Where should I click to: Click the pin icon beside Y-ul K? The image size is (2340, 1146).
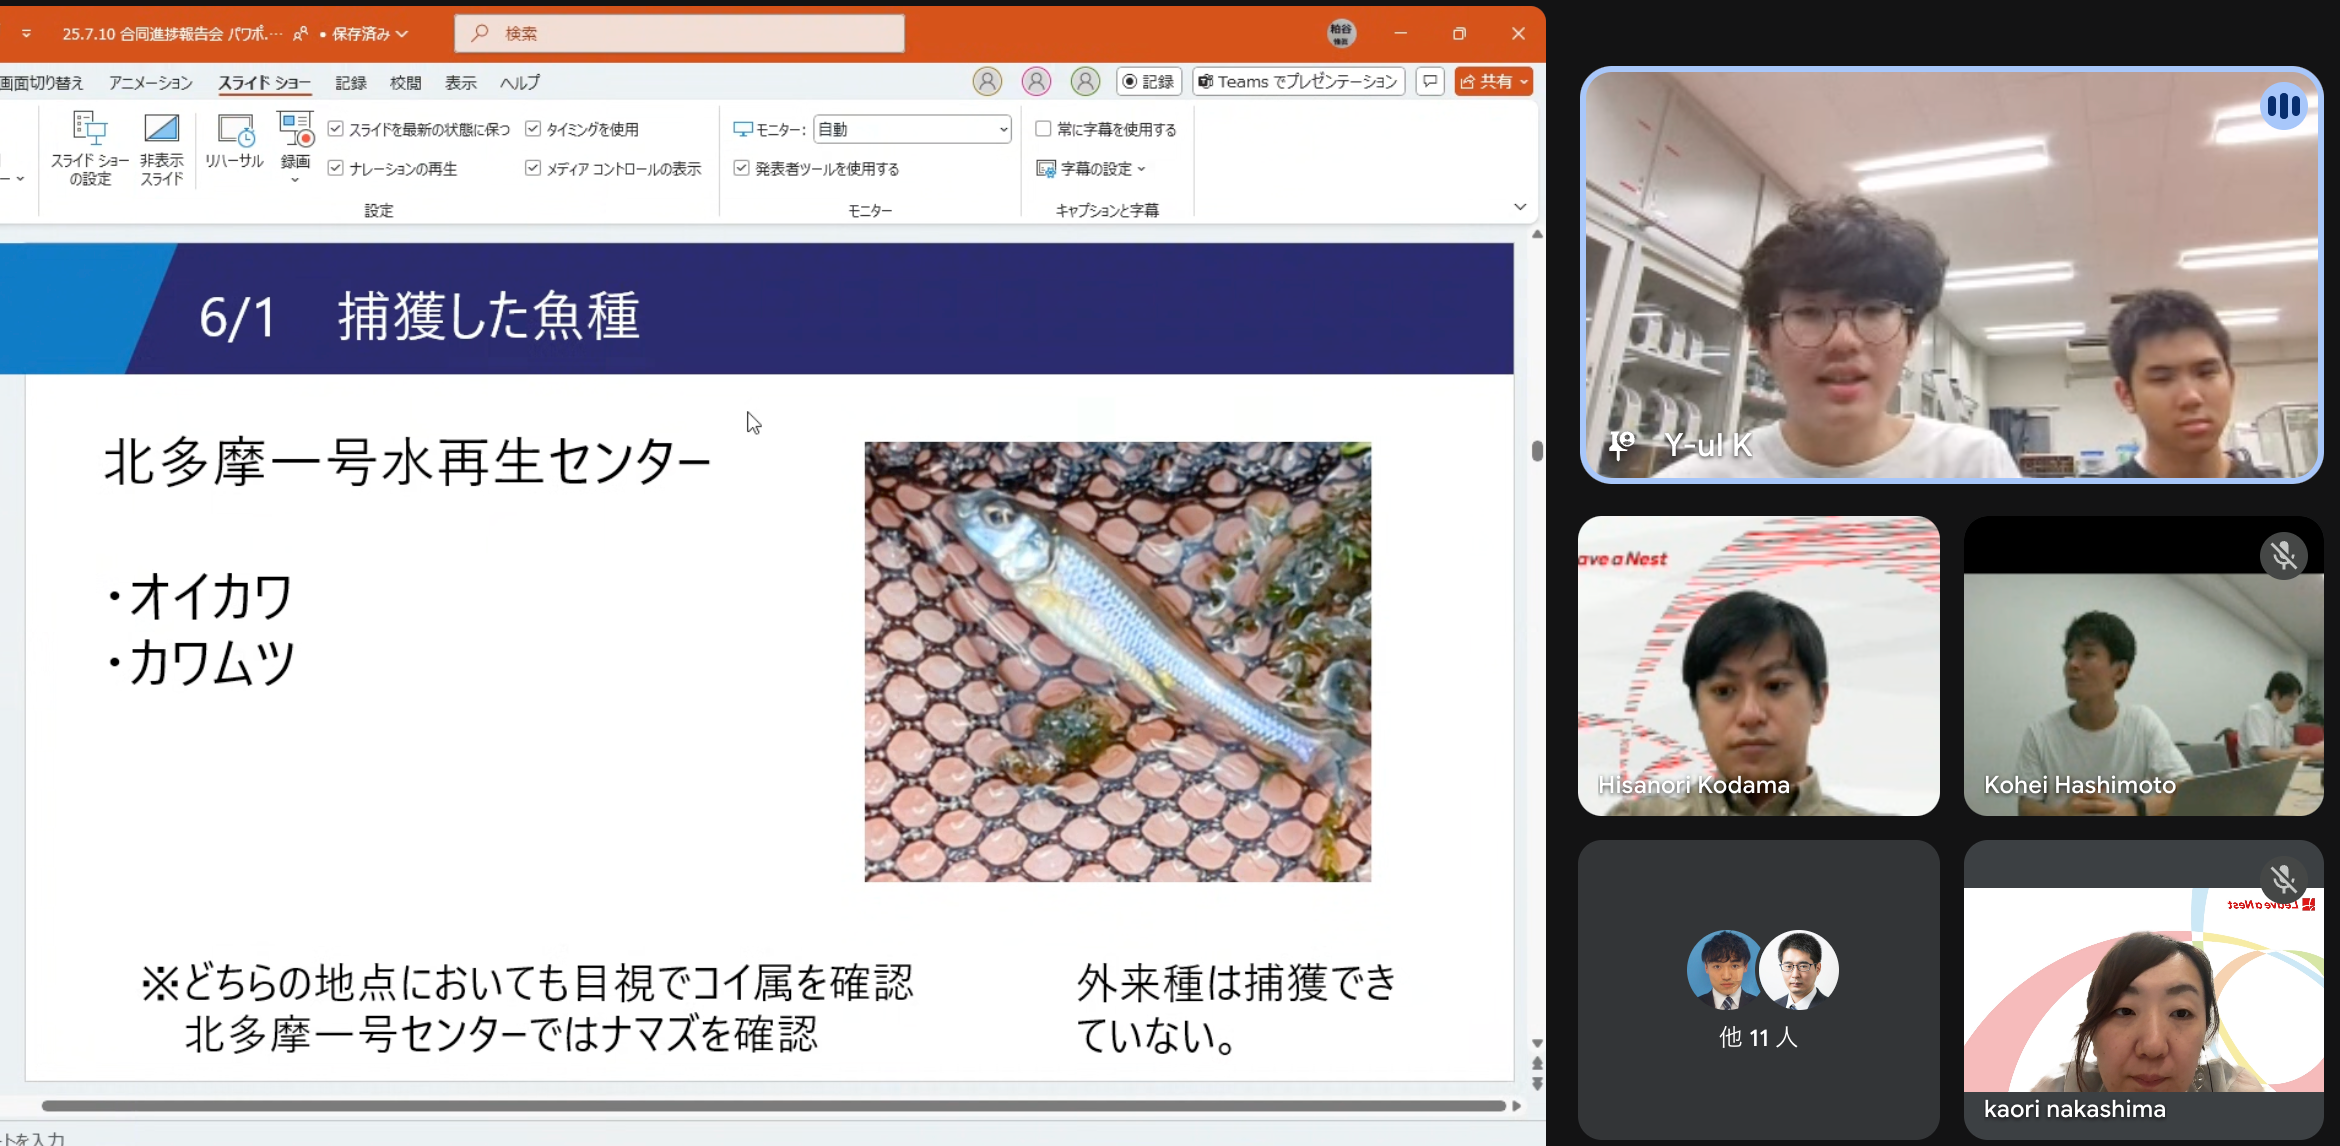coord(1621,445)
